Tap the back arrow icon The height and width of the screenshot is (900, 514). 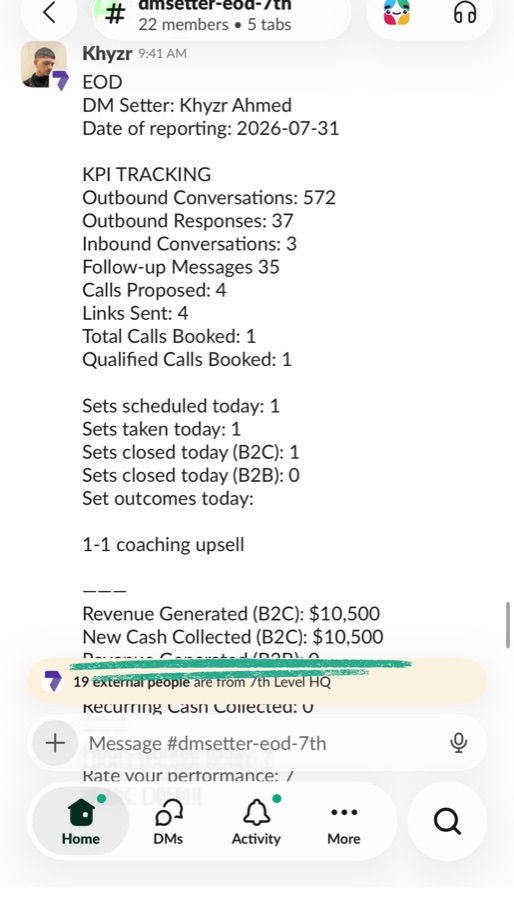coord(49,13)
